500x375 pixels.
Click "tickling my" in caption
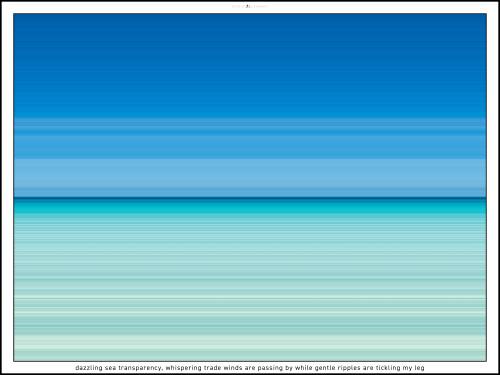[x=394, y=368]
